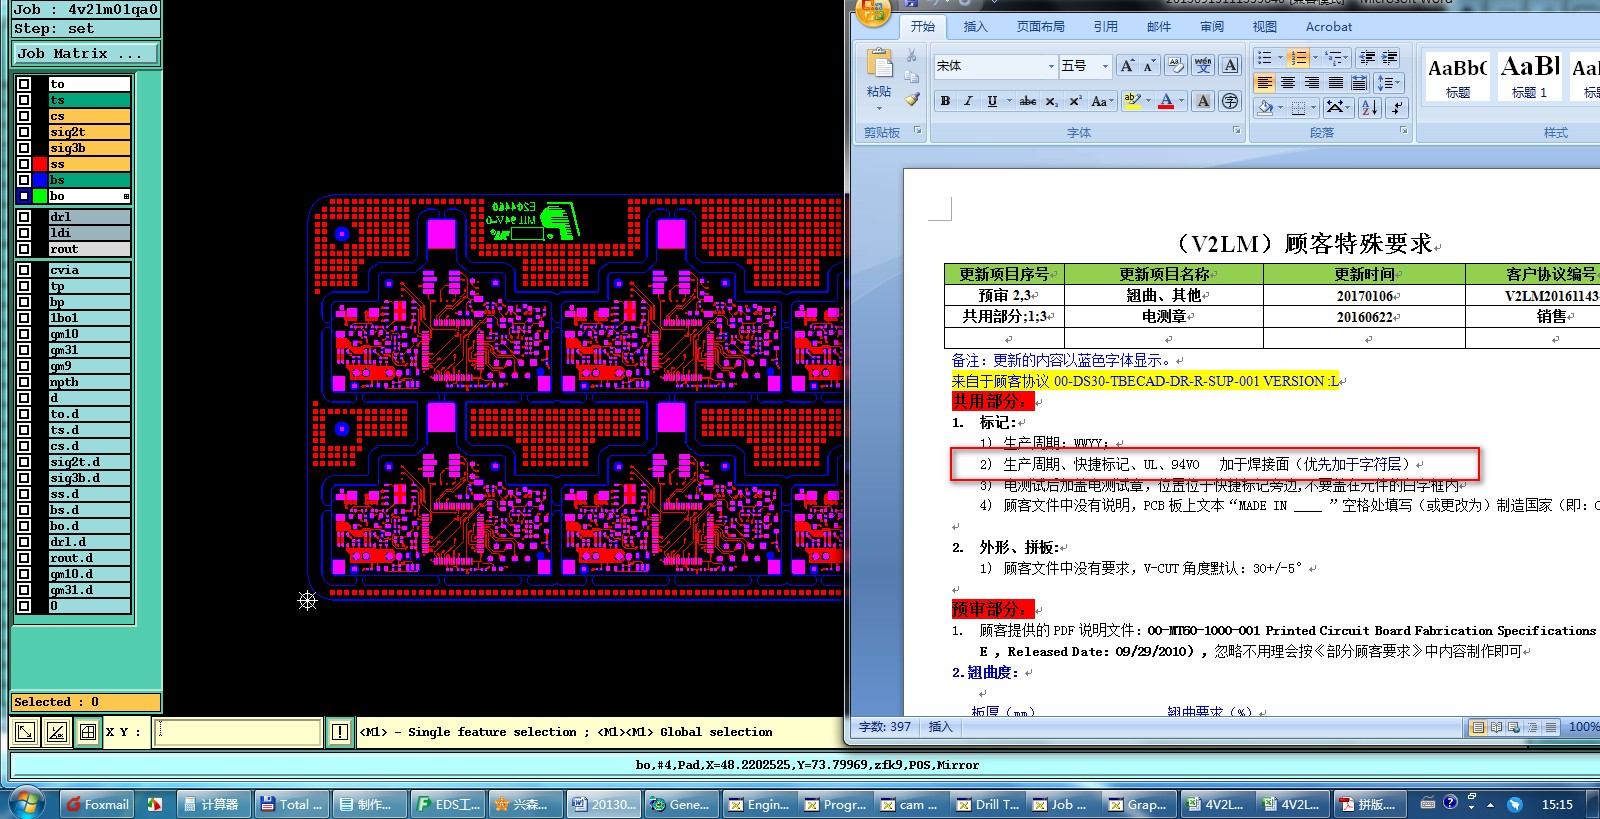Click the enclosed character 字 icon
The image size is (1600, 819).
[x=1230, y=101]
